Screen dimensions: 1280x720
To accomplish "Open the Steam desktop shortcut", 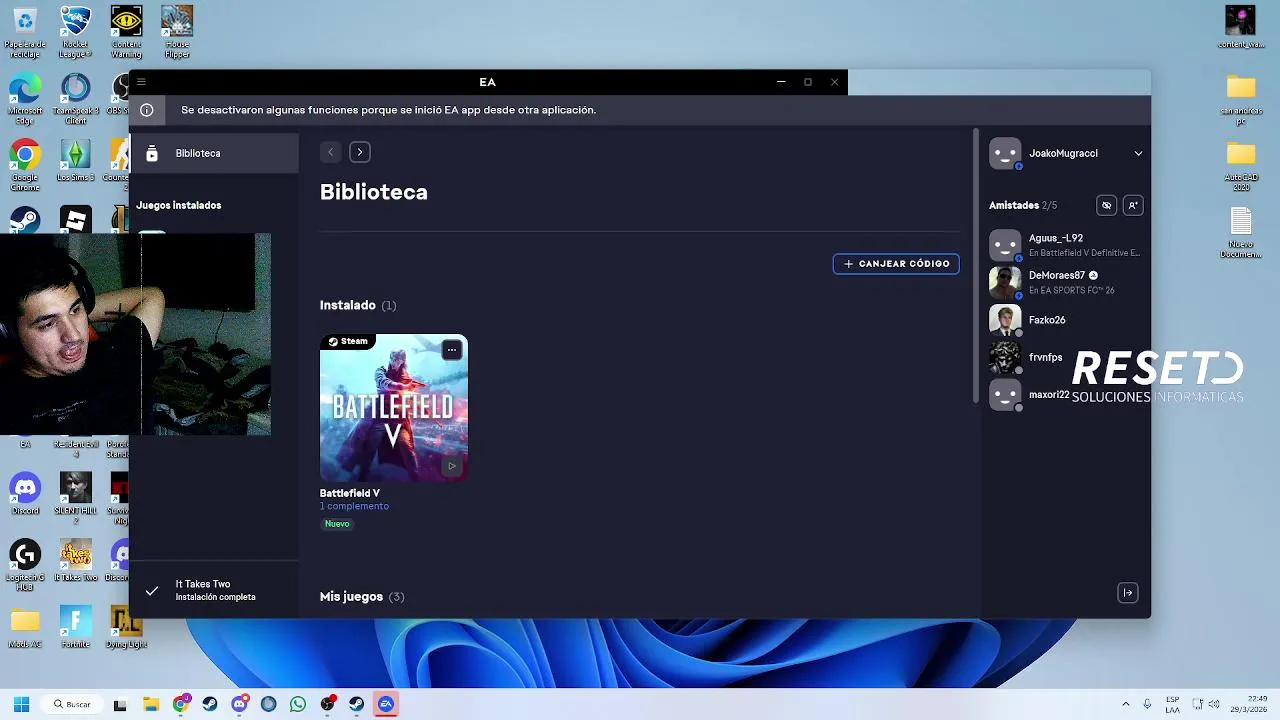I will pyautogui.click(x=25, y=220).
